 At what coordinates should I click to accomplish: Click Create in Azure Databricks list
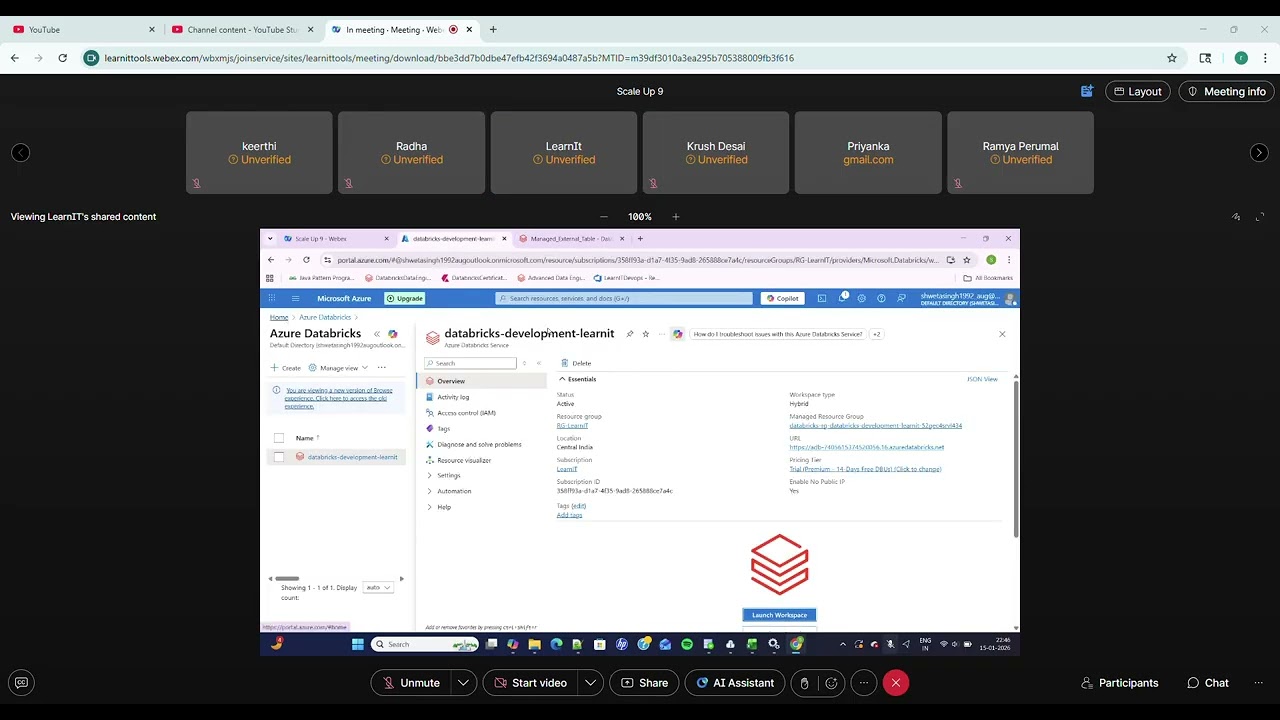pos(286,368)
